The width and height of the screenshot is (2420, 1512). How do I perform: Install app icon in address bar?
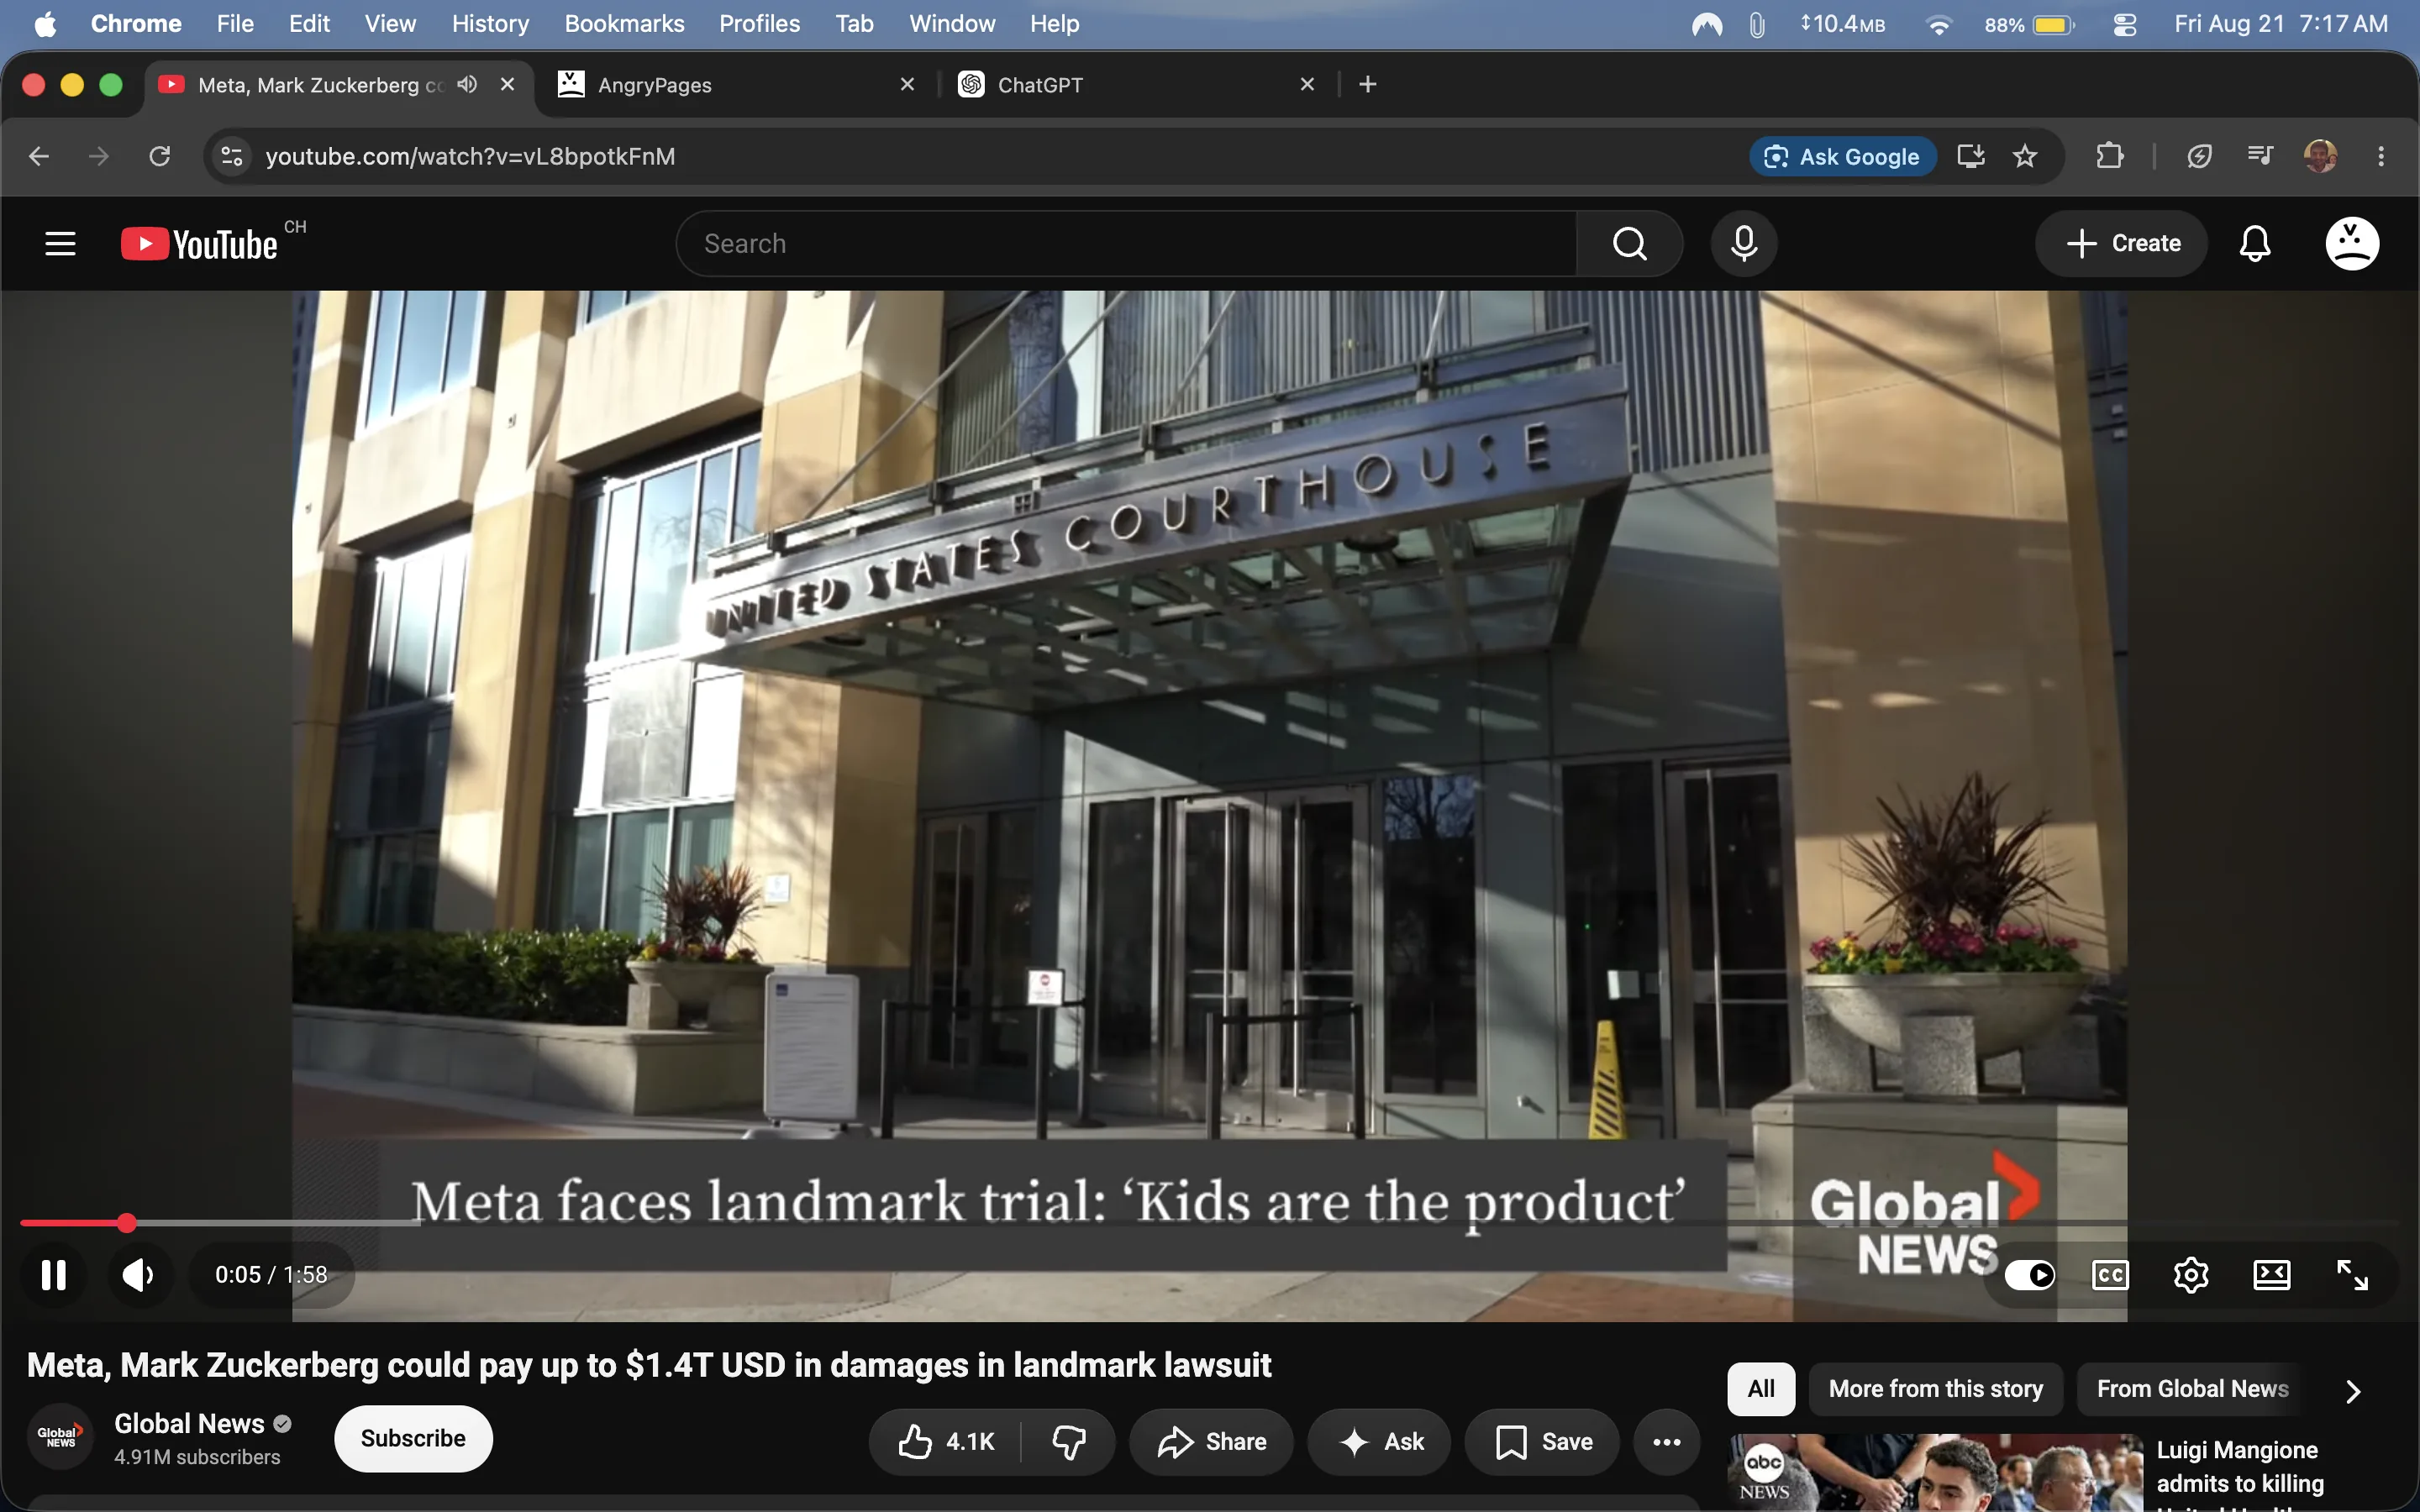click(x=1971, y=156)
